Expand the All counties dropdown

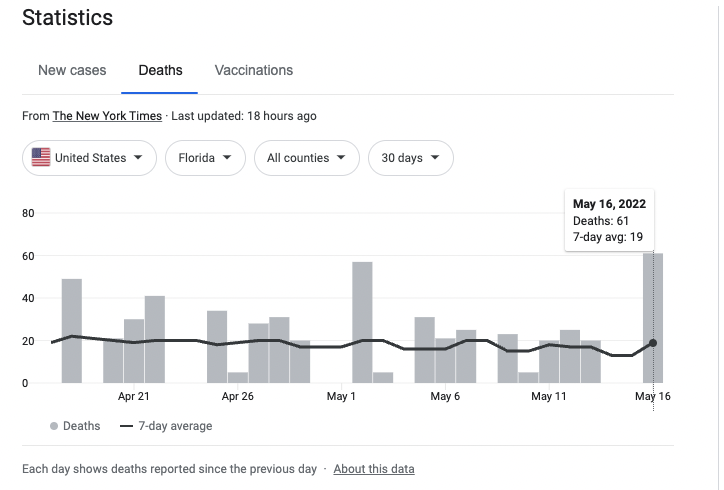pyautogui.click(x=307, y=158)
